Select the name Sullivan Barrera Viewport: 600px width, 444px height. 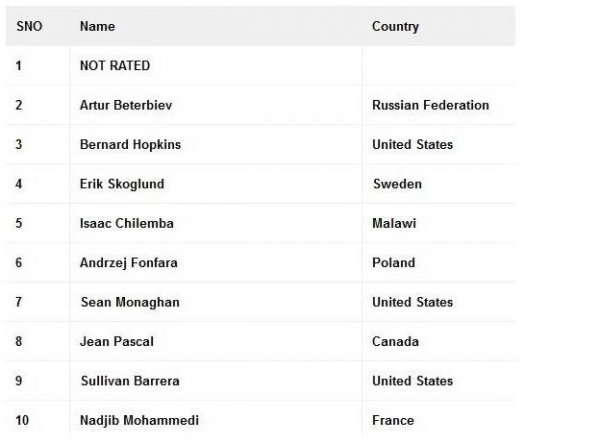(x=130, y=381)
